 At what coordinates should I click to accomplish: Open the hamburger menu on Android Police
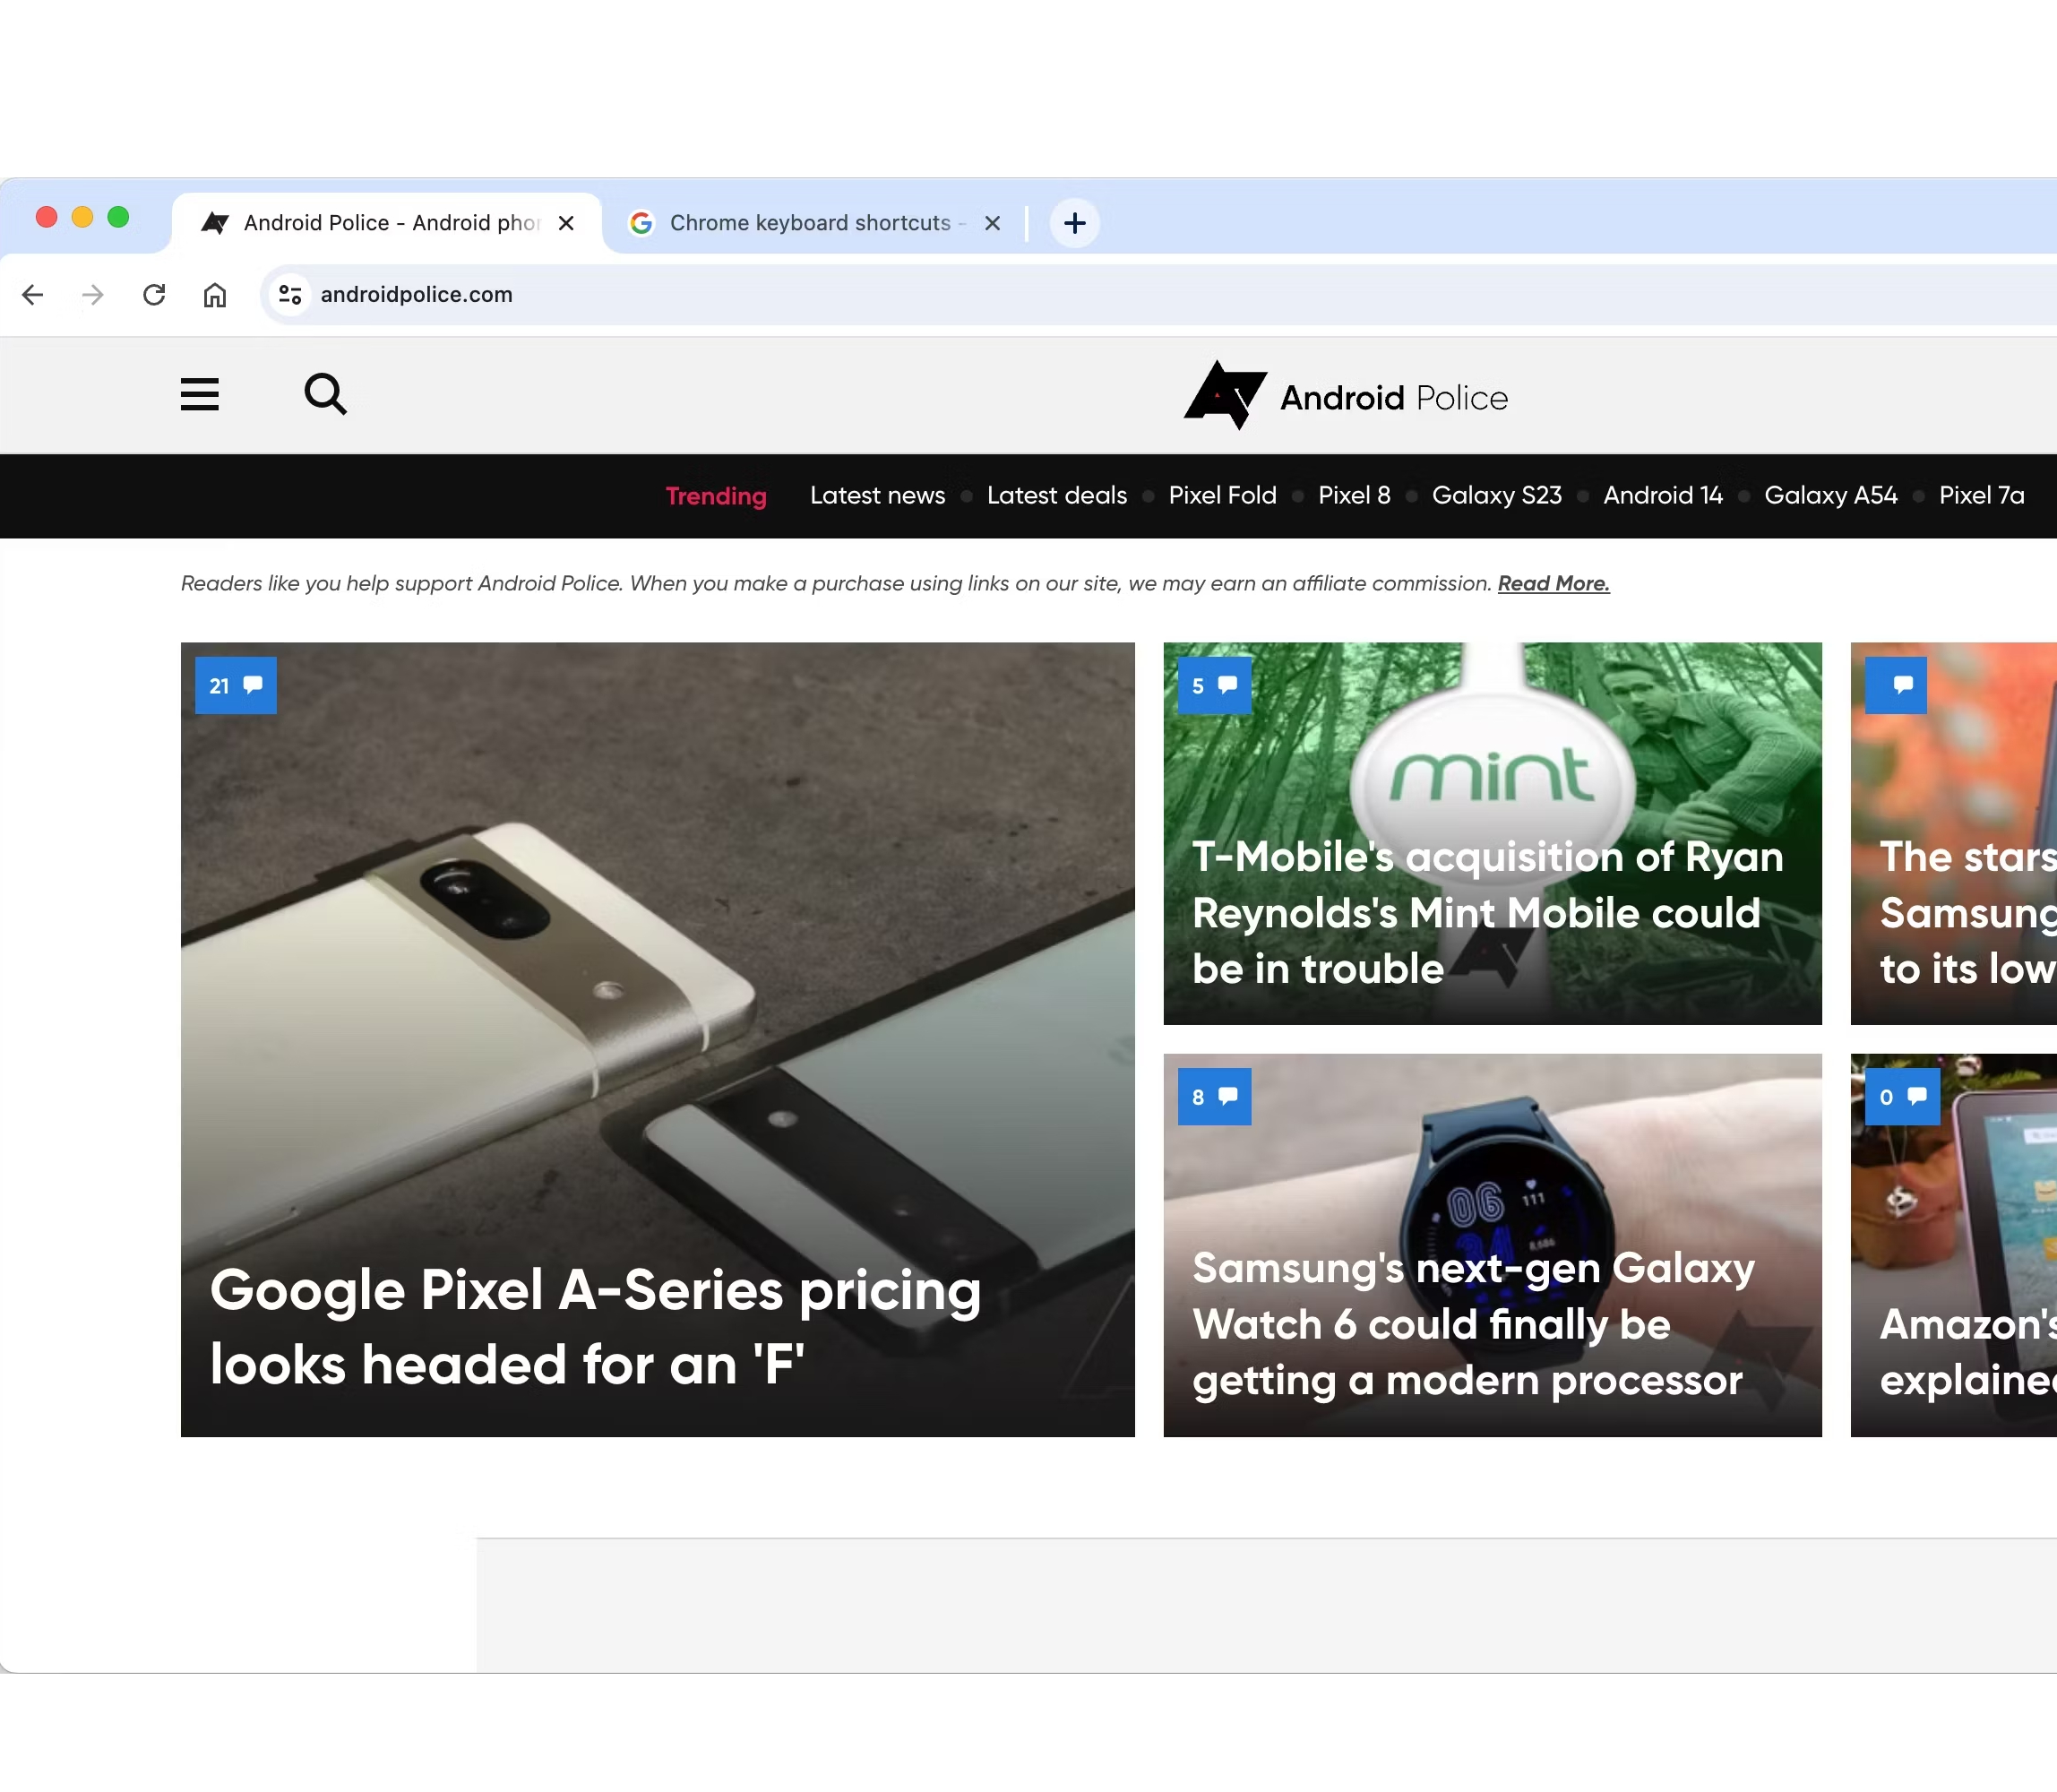click(200, 395)
